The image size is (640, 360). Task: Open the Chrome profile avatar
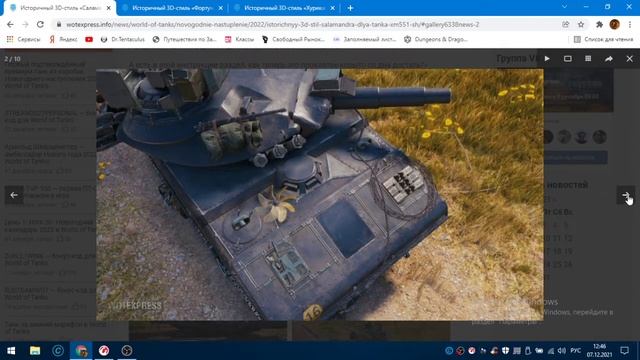tap(614, 24)
